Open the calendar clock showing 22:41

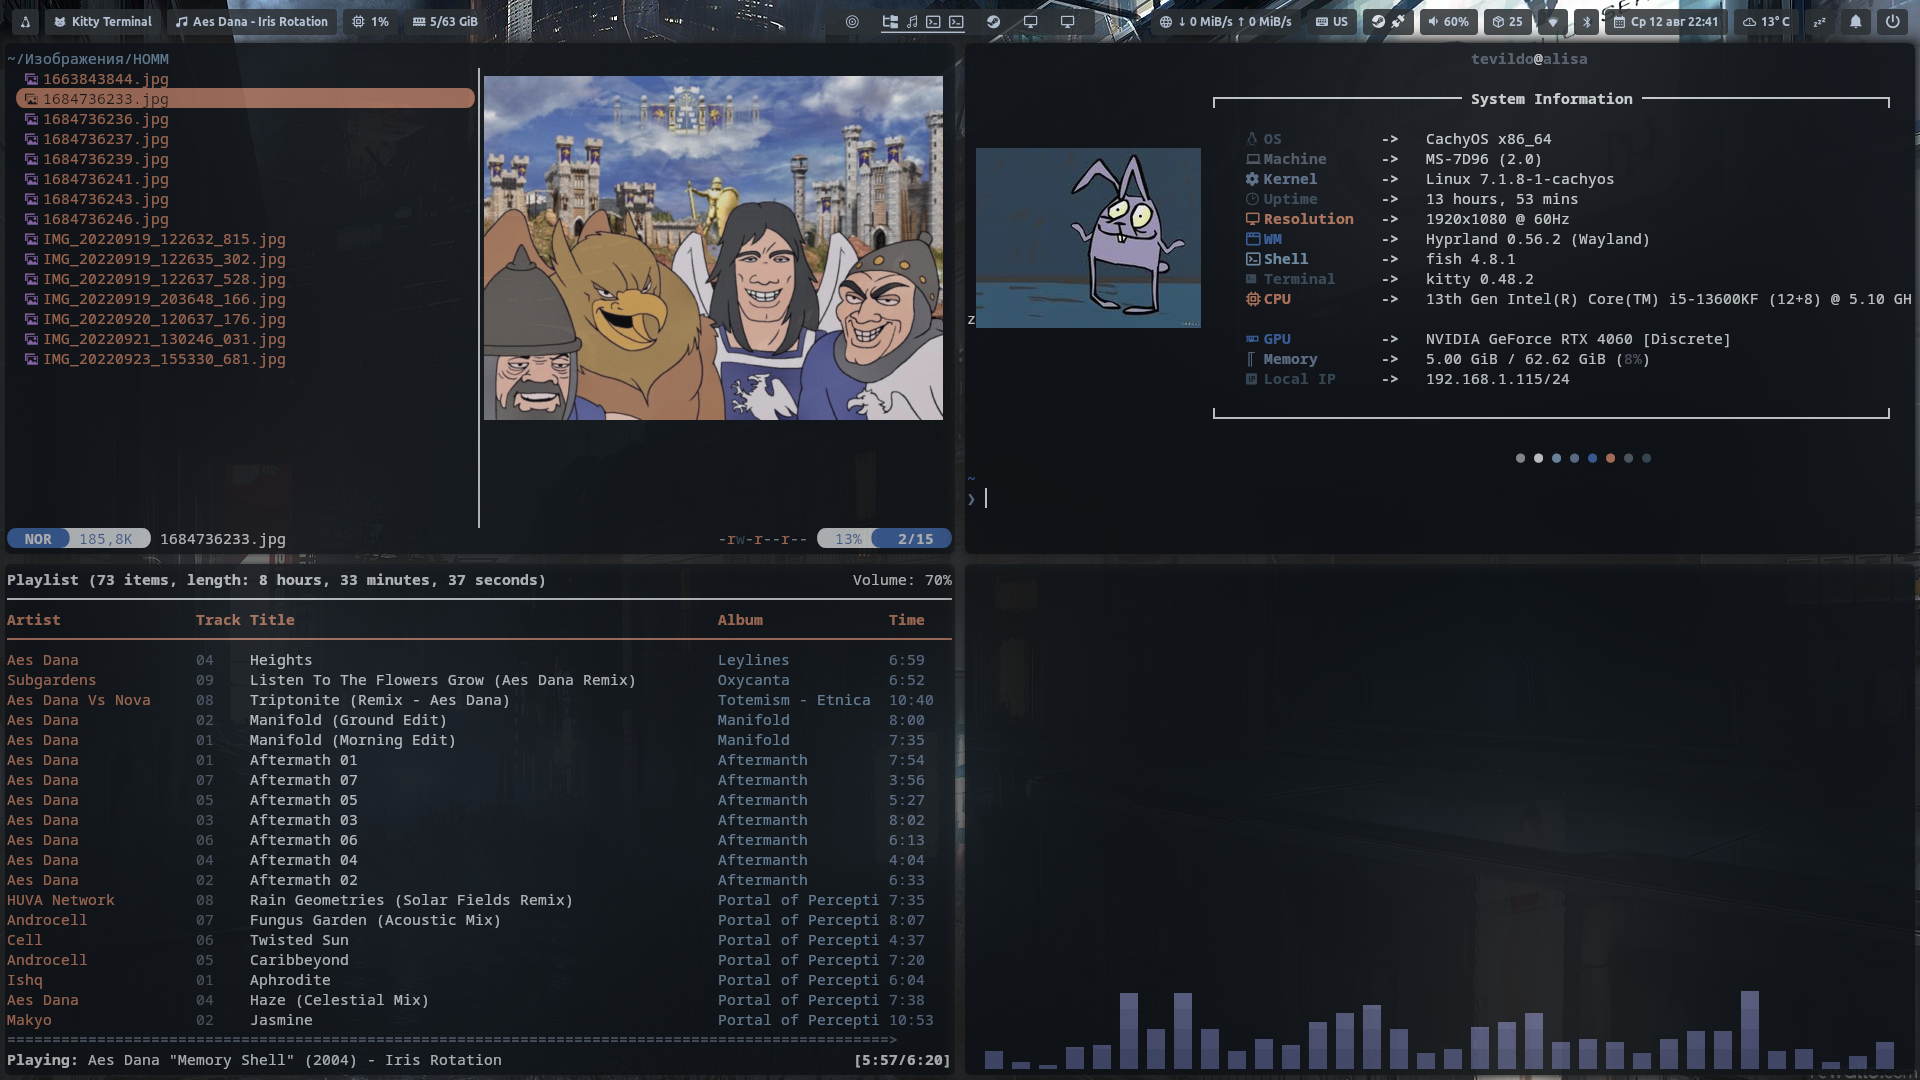point(1666,21)
